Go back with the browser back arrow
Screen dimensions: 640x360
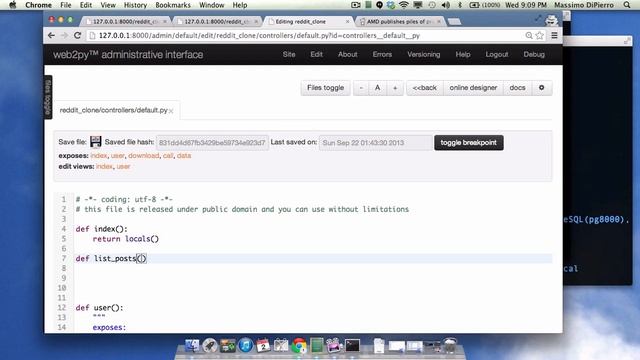[x=51, y=36]
